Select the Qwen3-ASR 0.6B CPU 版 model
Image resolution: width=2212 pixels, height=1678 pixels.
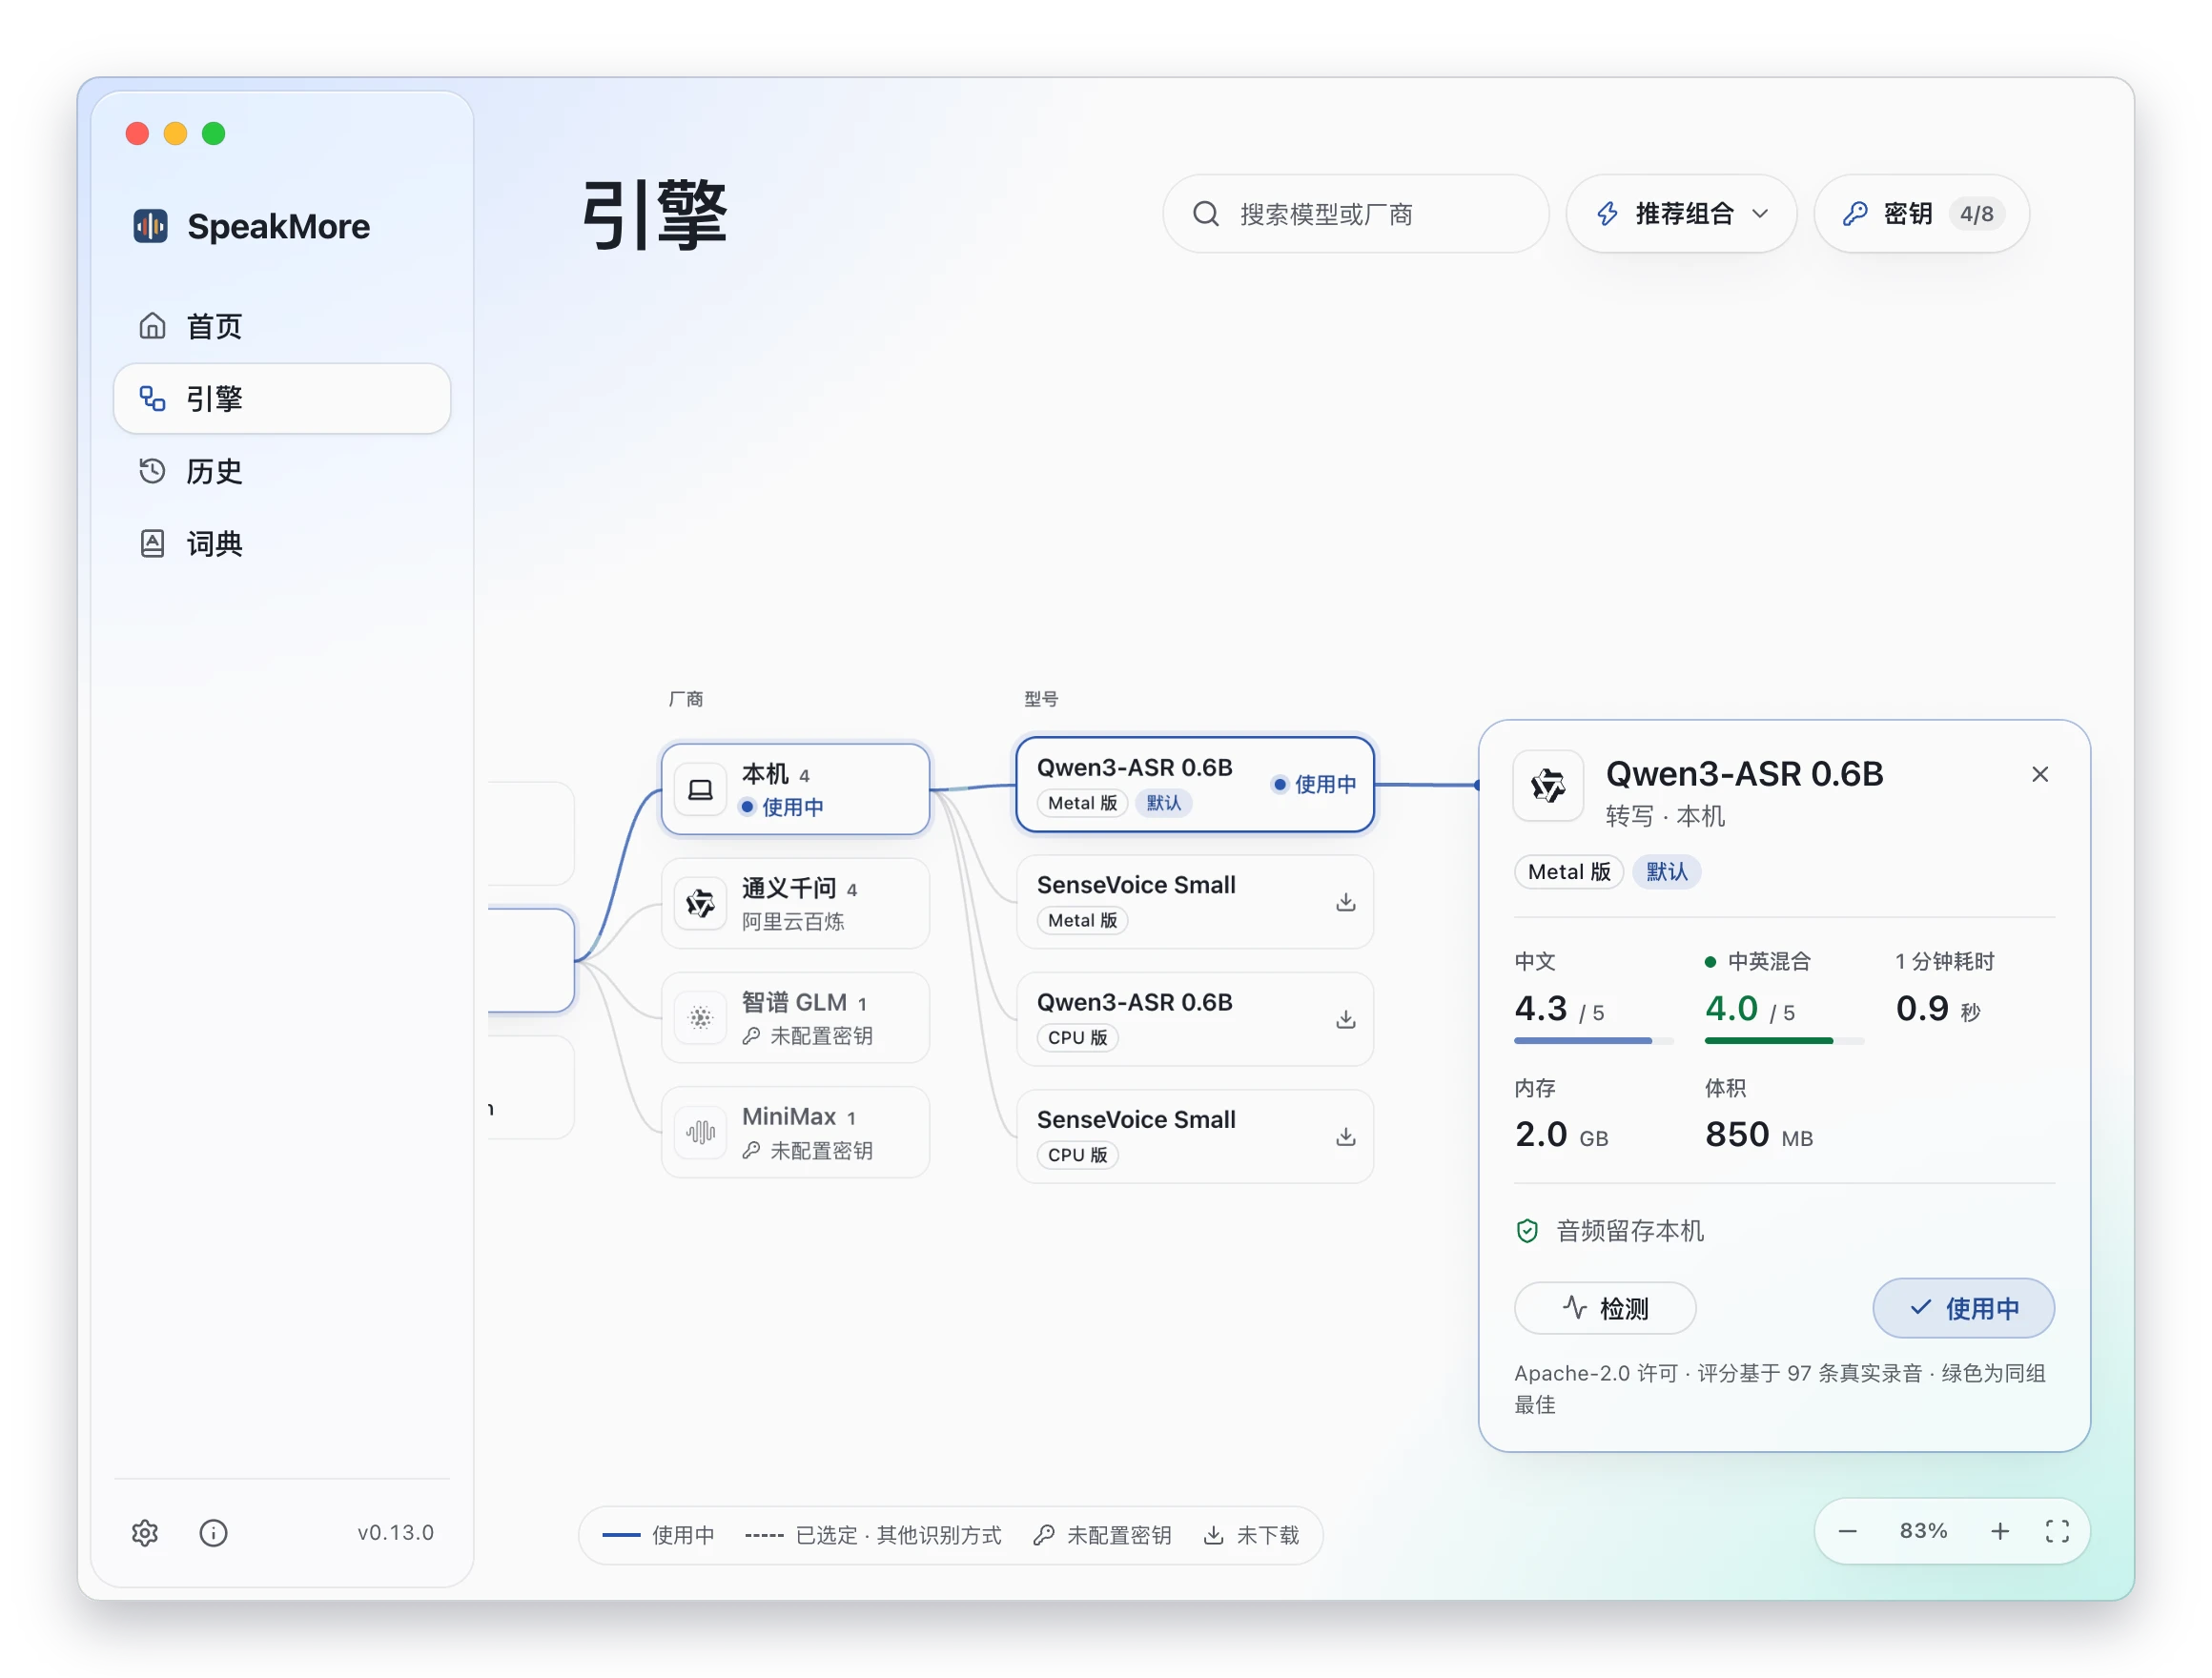click(1194, 1019)
